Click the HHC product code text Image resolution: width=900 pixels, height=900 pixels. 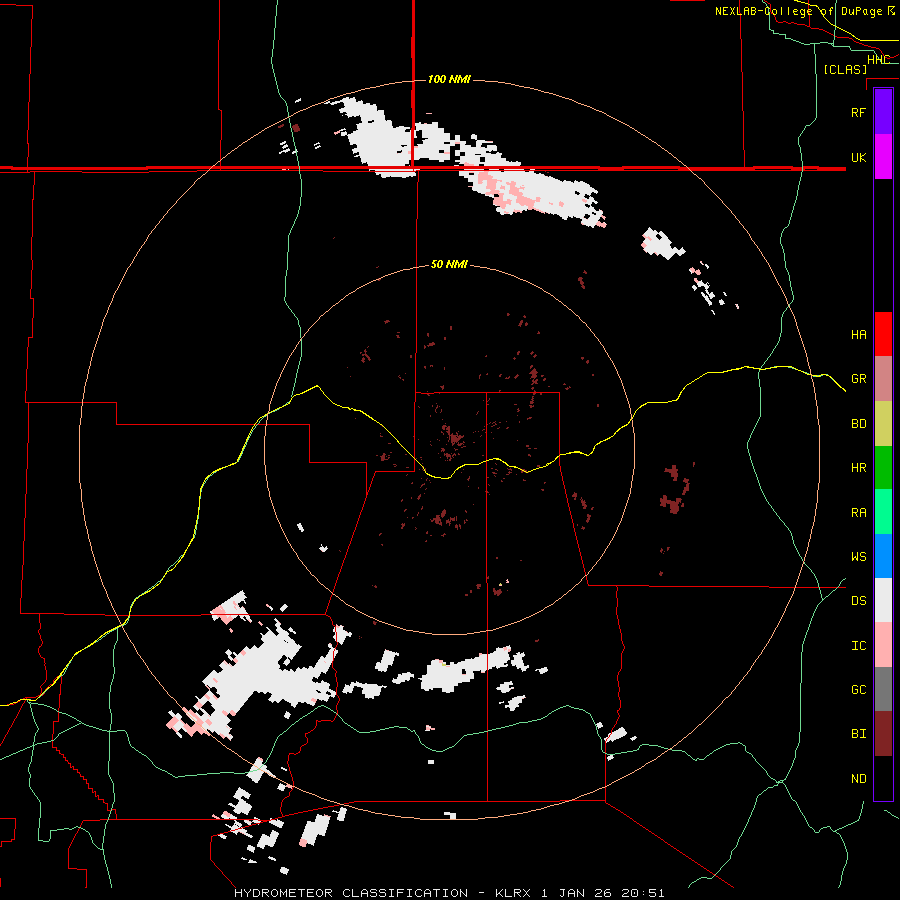coord(878,60)
